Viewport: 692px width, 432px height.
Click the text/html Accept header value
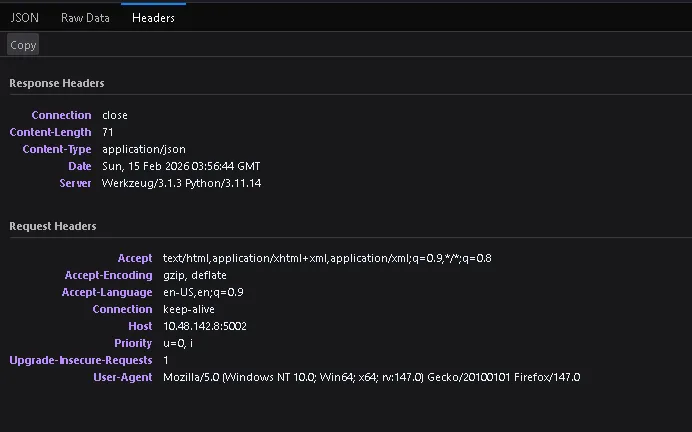[x=327, y=258]
